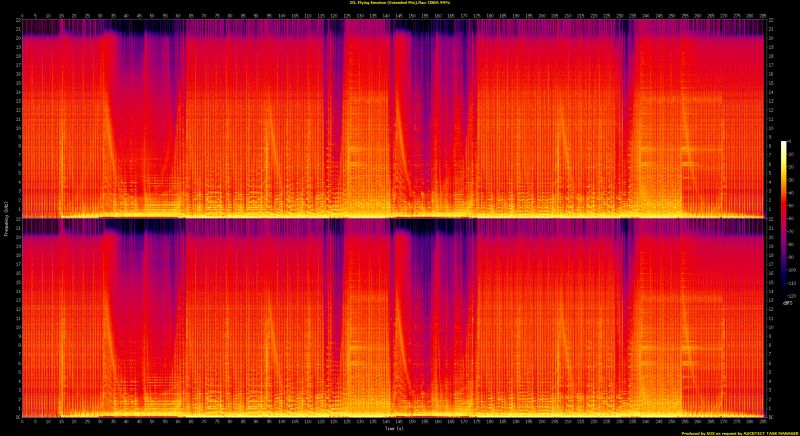Click the 0 second mark on top time axis
This screenshot has width=800, height=436.
point(21,17)
